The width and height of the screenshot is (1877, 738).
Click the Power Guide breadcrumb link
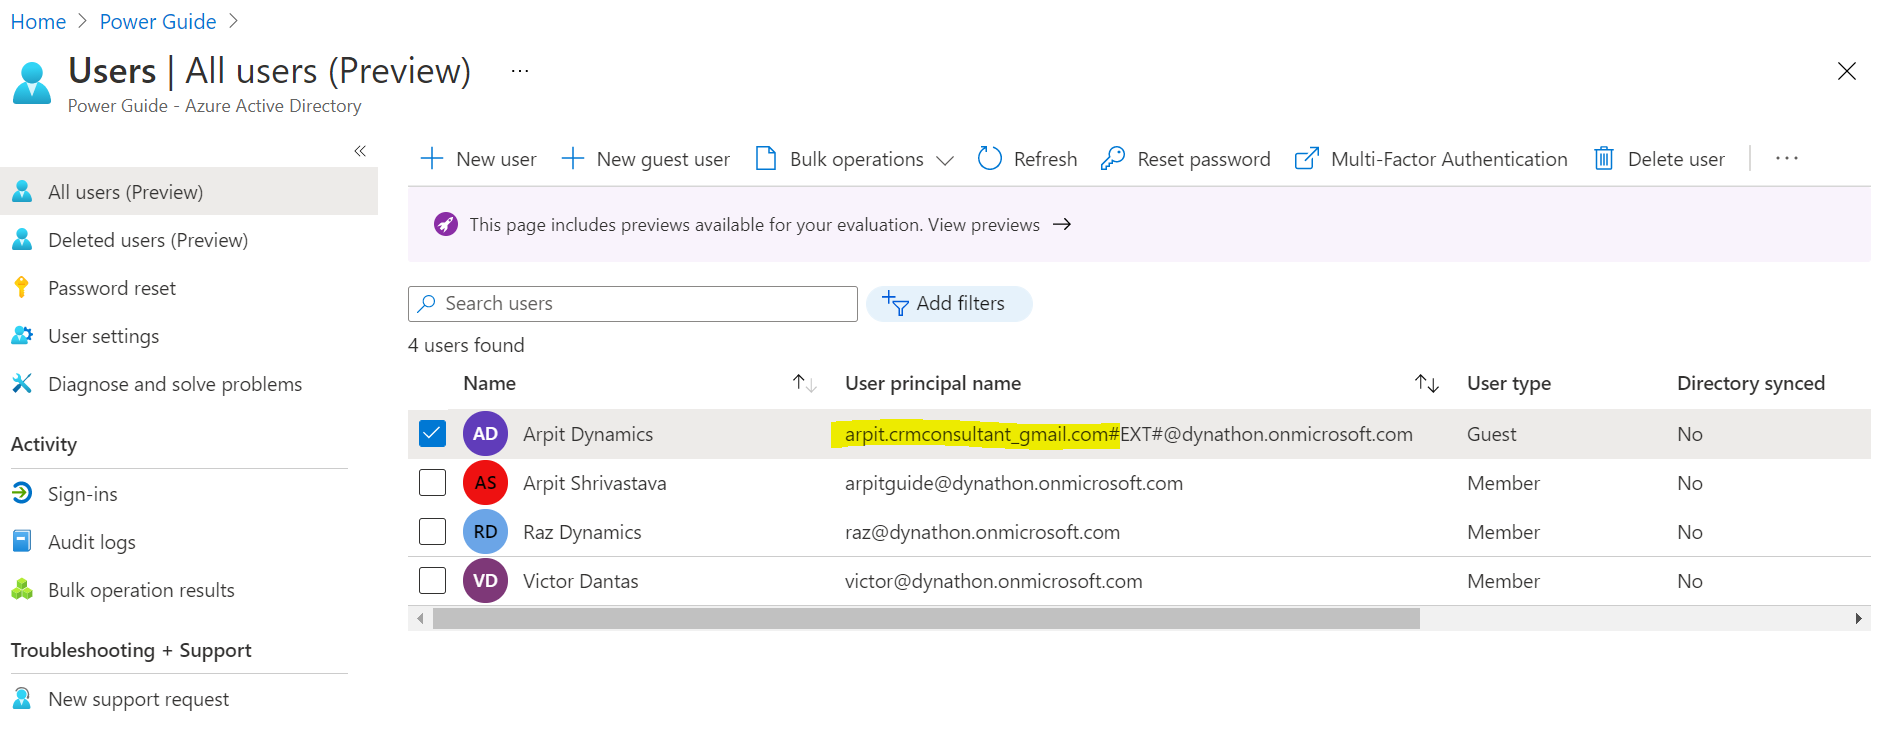click(158, 22)
